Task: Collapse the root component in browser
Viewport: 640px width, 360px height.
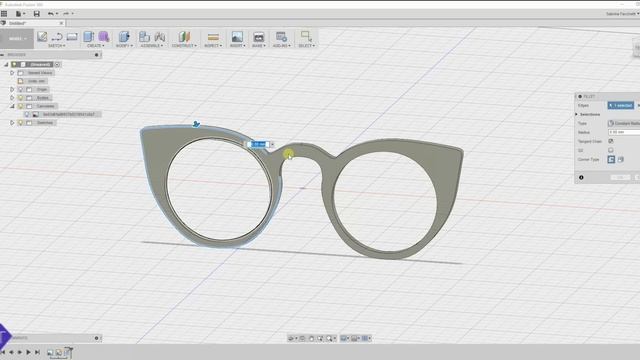Action: (x=6, y=64)
